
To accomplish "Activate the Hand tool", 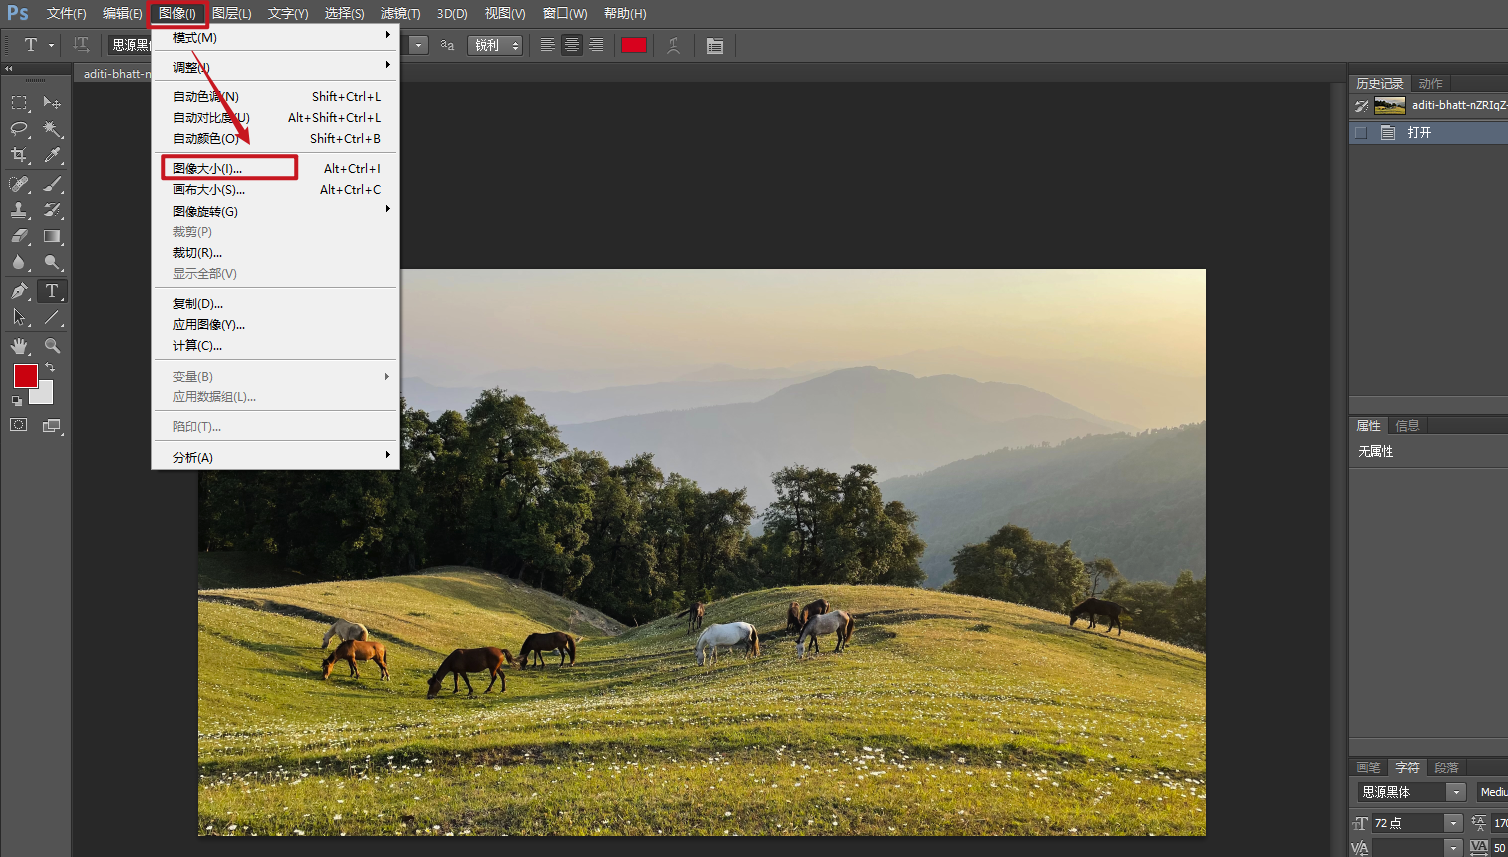I will 19,346.
